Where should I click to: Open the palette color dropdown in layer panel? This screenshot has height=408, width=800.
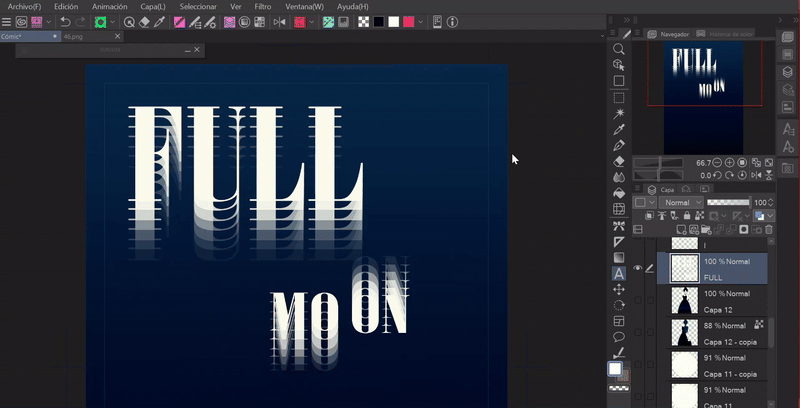[644, 202]
